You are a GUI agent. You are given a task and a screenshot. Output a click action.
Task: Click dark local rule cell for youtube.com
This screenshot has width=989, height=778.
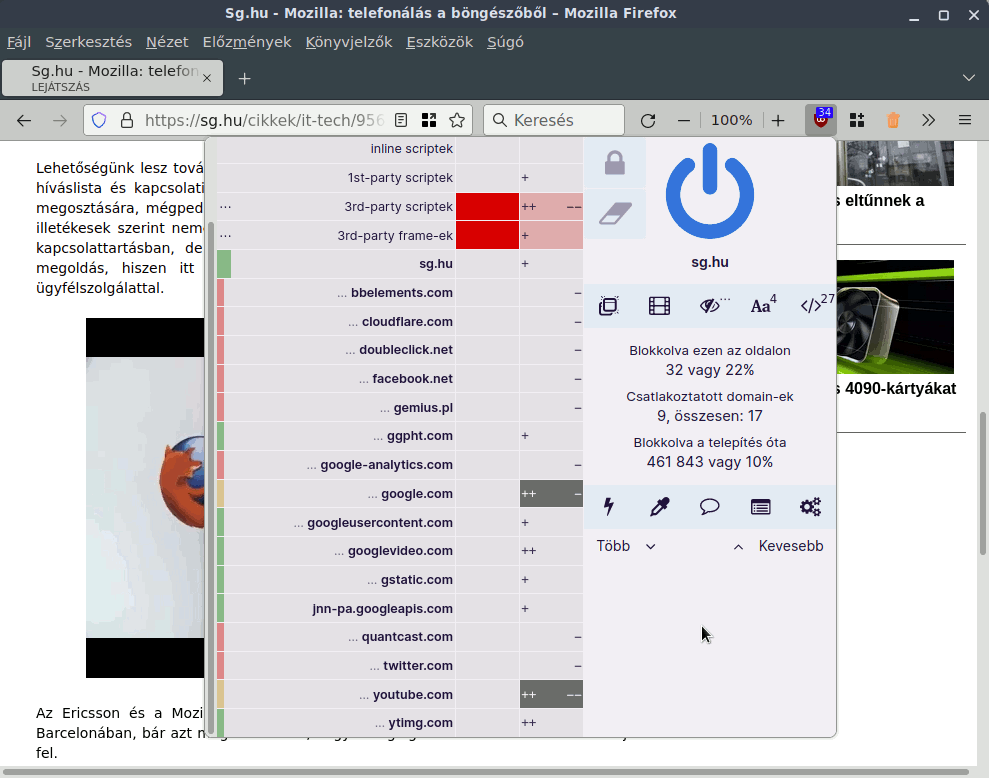[x=551, y=695]
